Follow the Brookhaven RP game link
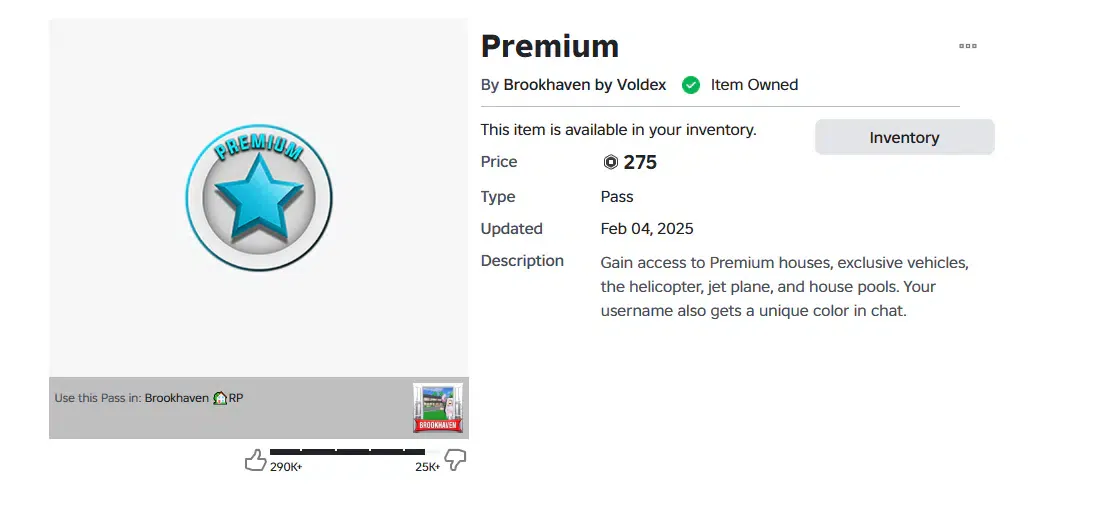The height and width of the screenshot is (514, 1099). (194, 398)
